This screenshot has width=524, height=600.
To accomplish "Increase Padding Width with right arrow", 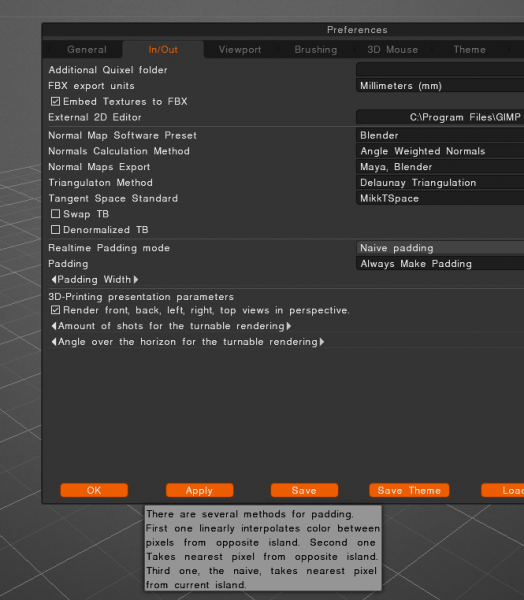I will click(x=136, y=280).
